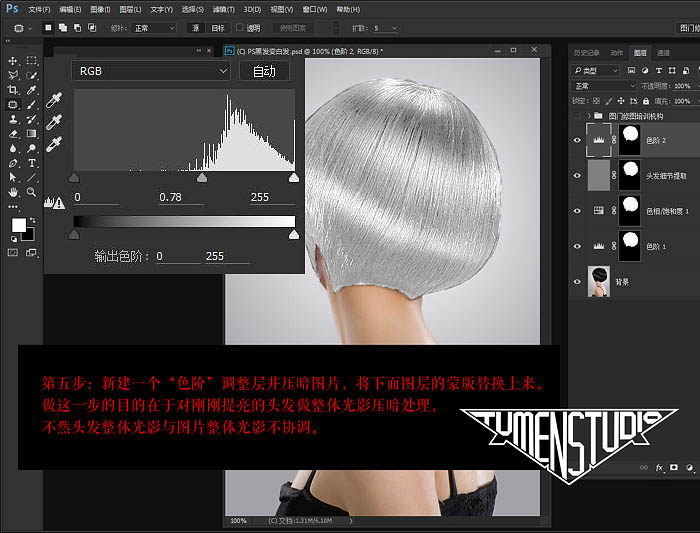Switch to the 历史记录 tab
The width and height of the screenshot is (700, 533).
click(587, 53)
